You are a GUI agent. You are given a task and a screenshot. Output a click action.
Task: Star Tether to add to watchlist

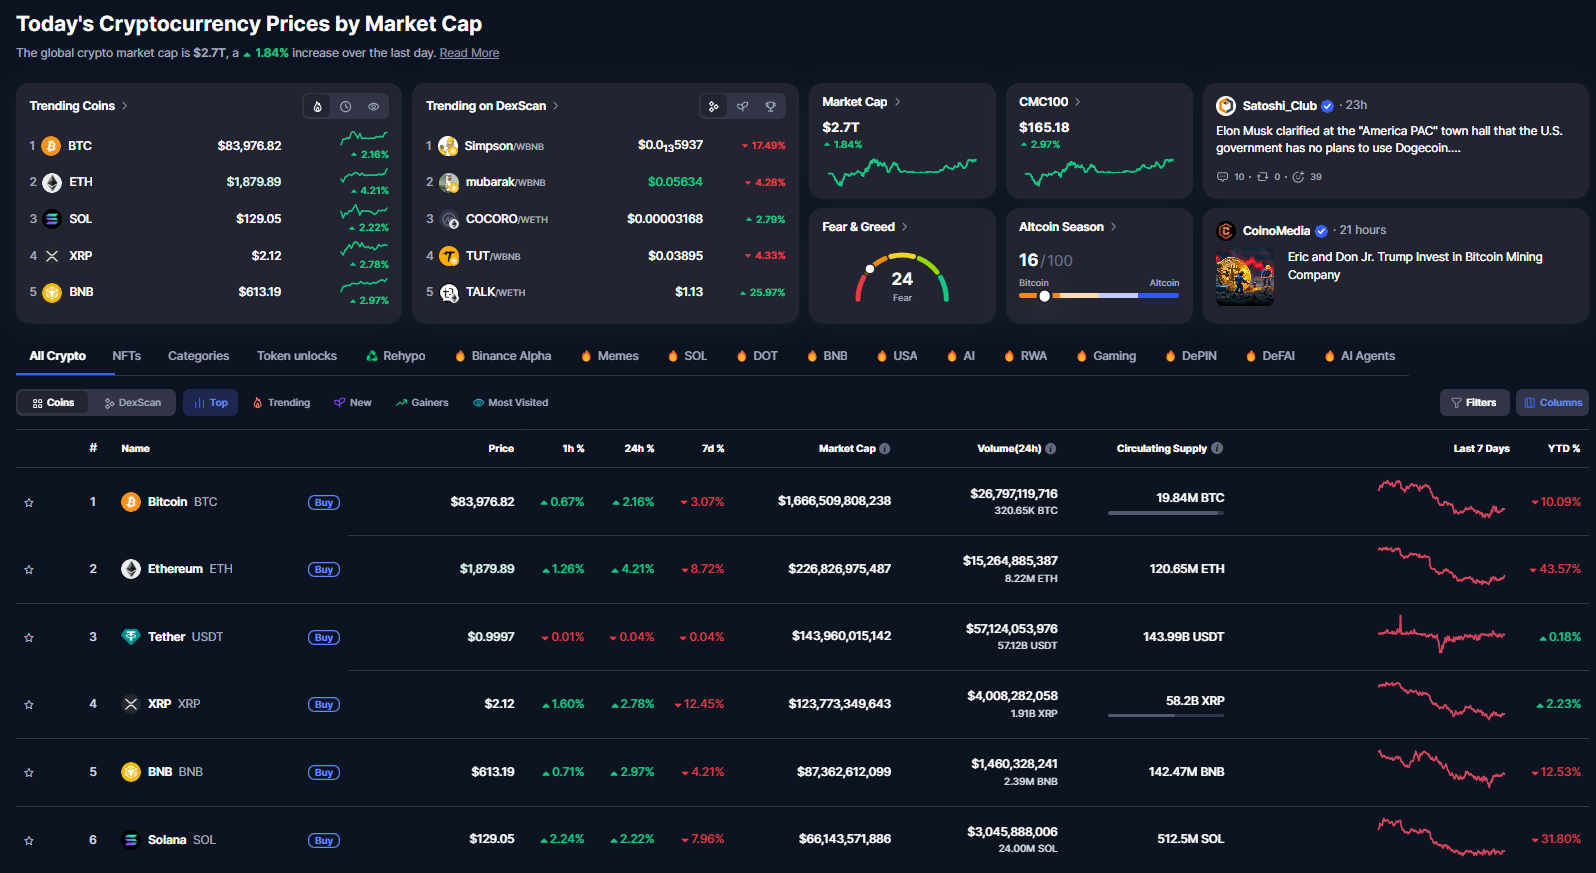[x=29, y=637]
